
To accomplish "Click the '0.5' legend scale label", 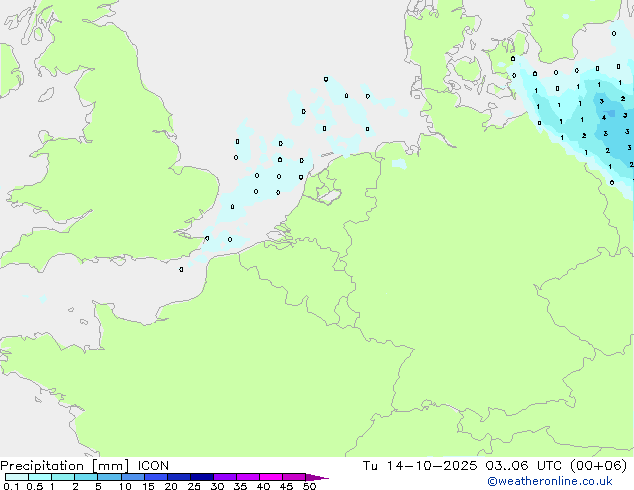I will point(35,486).
